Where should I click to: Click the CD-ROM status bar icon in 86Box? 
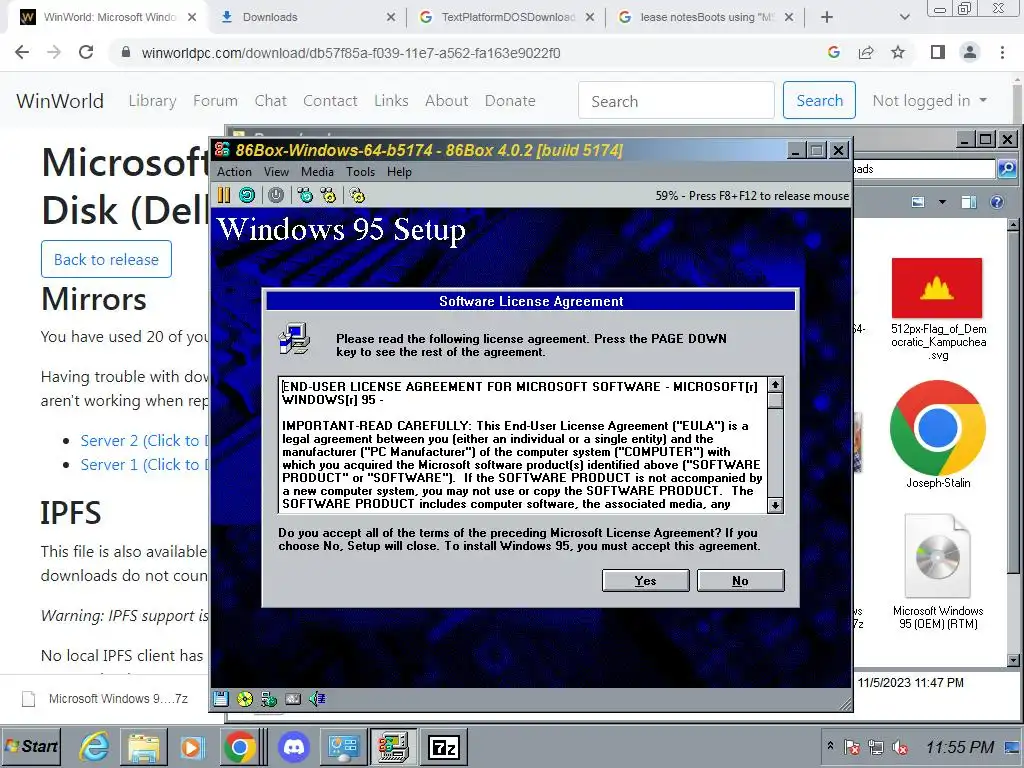tap(245, 699)
